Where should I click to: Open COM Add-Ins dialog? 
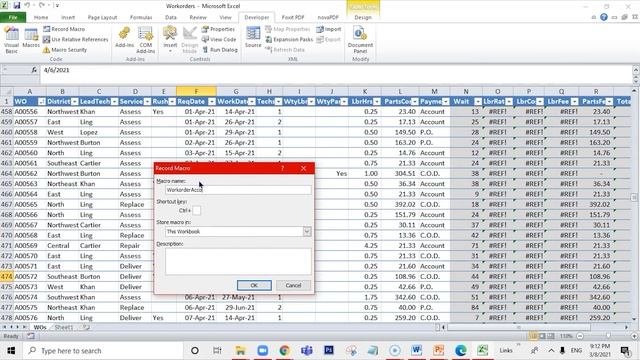pos(145,40)
